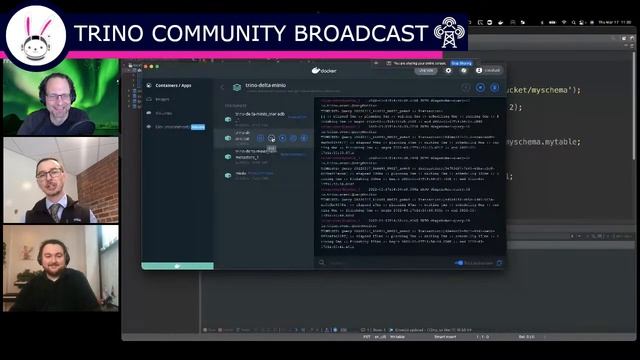The height and width of the screenshot is (360, 640).
Task: Click the mariadb container cube icon
Action: coord(228,120)
